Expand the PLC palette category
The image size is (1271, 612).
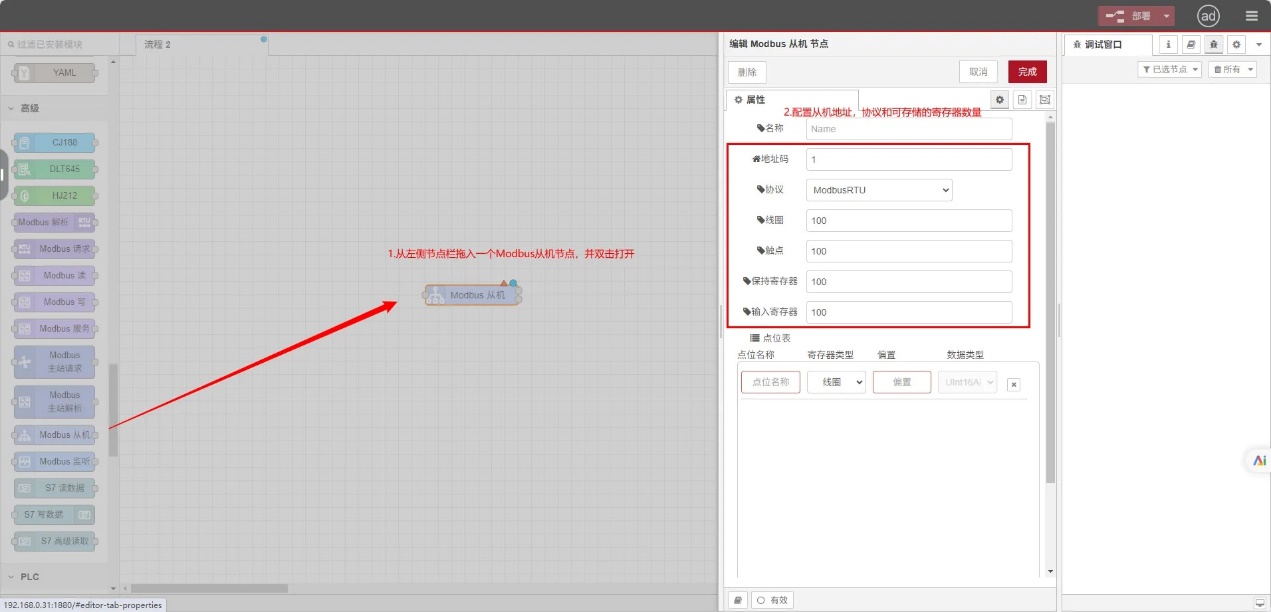point(30,577)
